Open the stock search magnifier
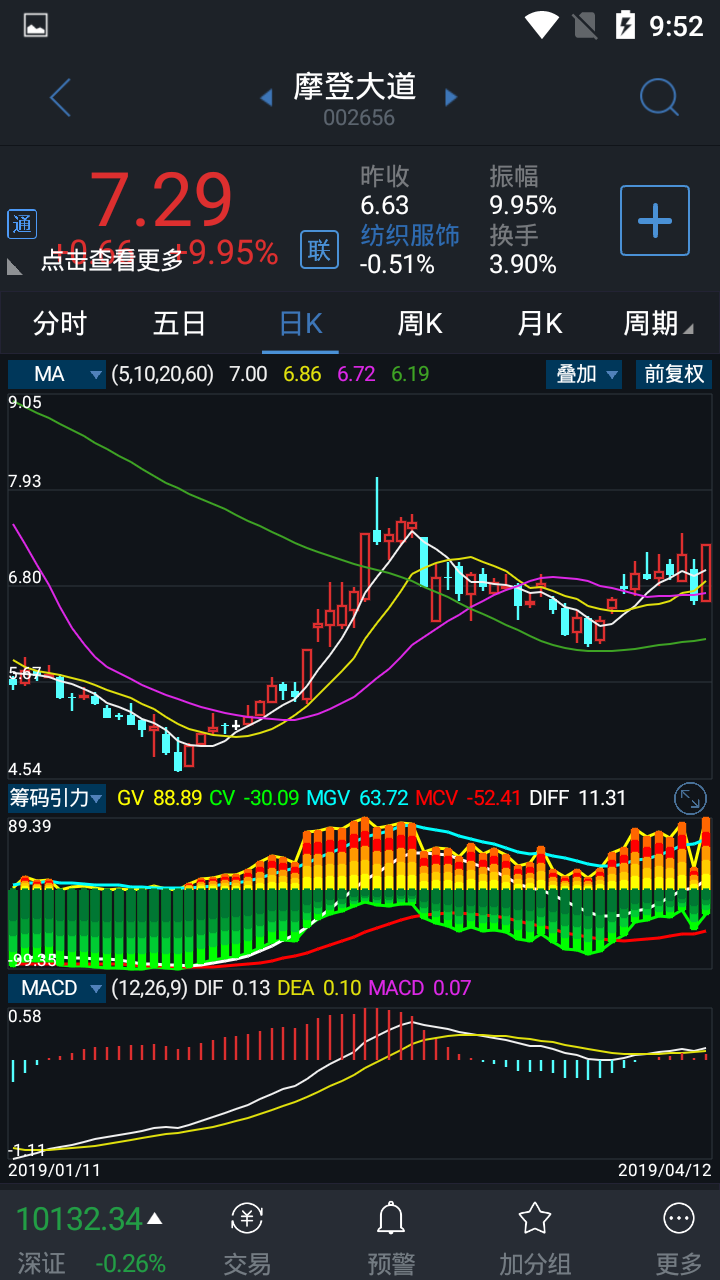 pyautogui.click(x=659, y=97)
